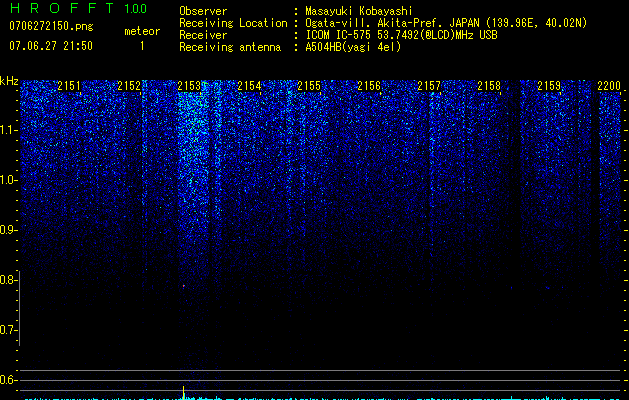Click the observer name Masayuki Kobayashi

359,11
